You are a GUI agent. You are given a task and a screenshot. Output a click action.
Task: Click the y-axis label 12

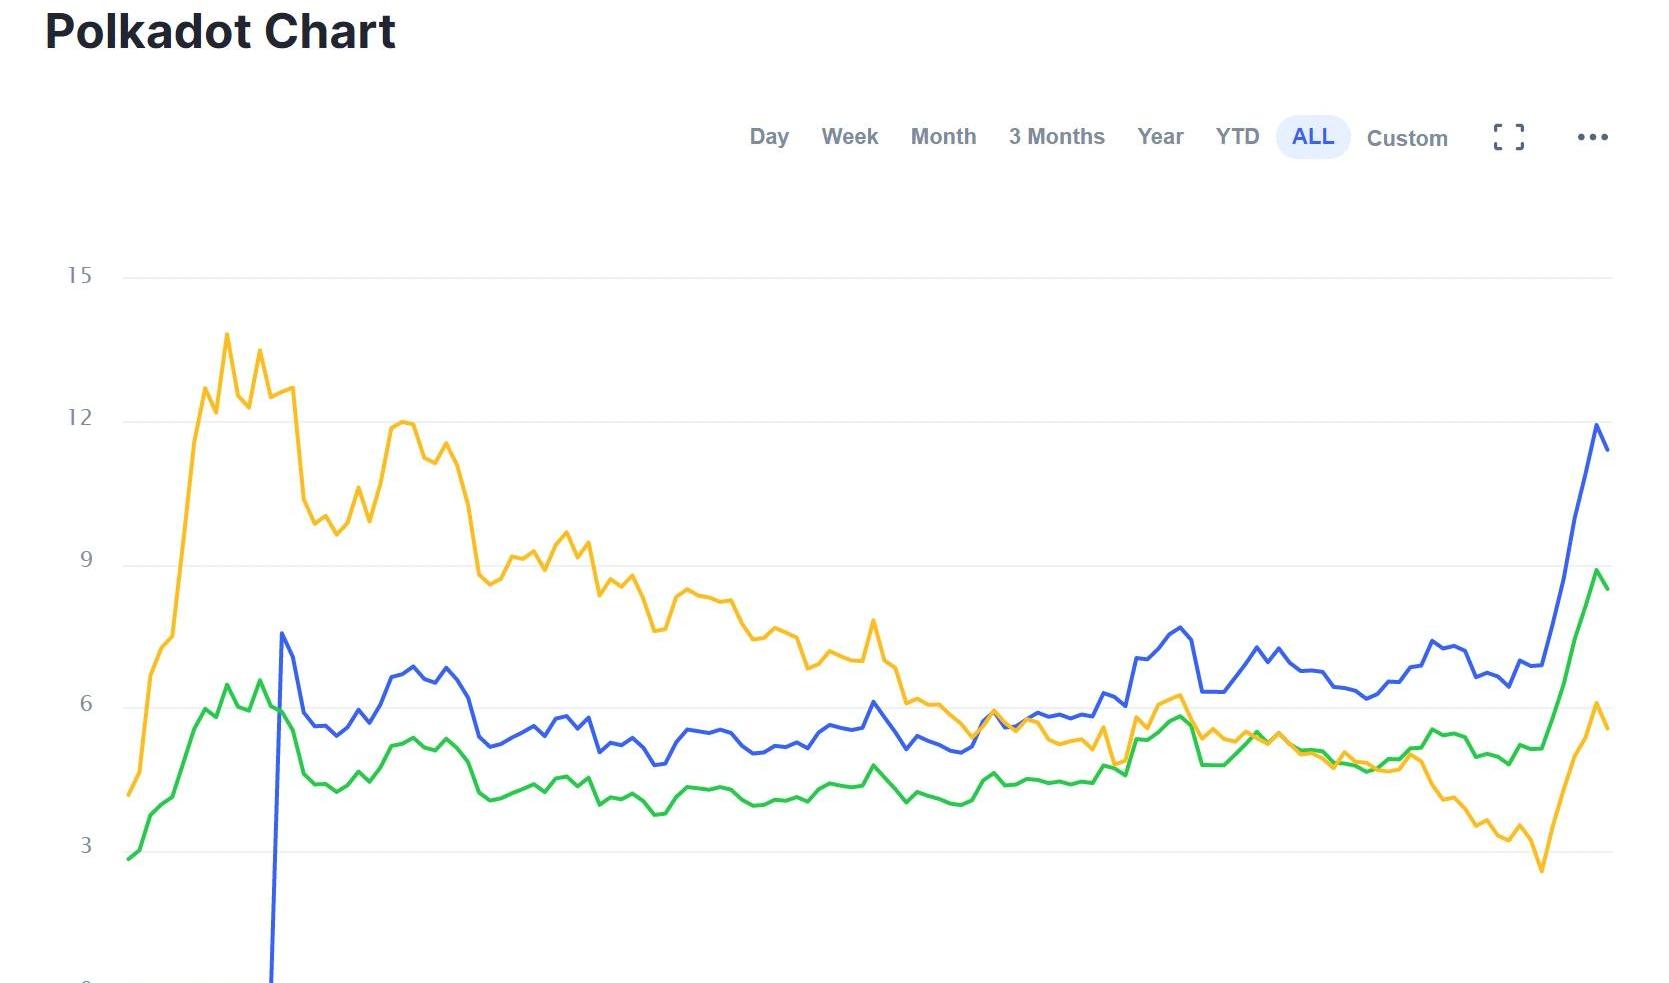[x=79, y=418]
